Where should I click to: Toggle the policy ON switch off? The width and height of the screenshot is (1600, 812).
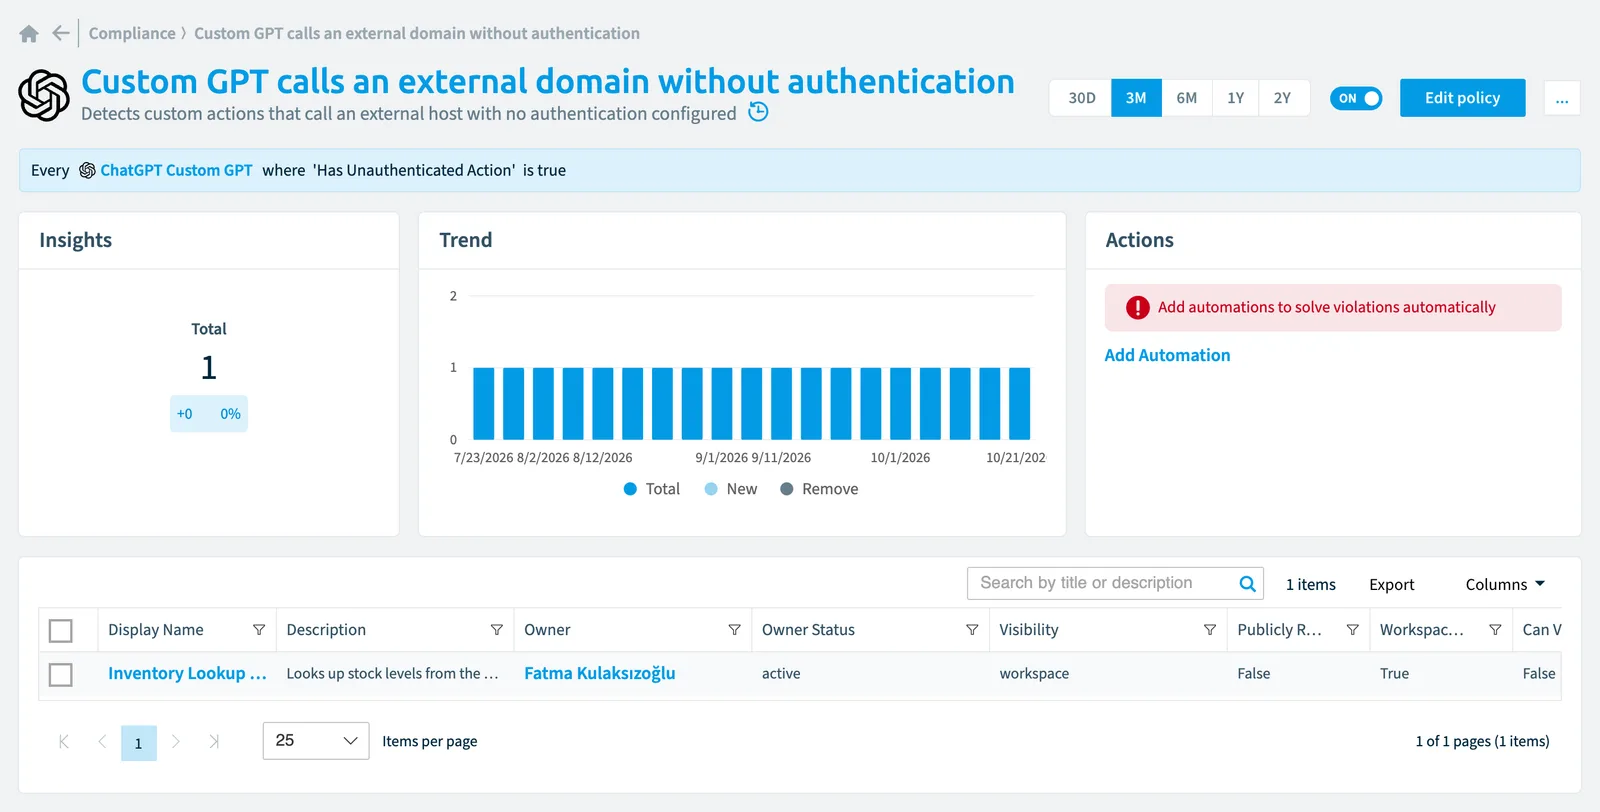point(1356,98)
